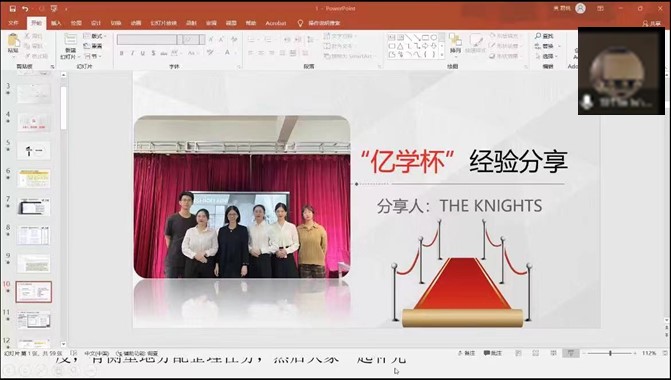Click the account profile avatar icon
The width and height of the screenshot is (671, 380).
[580, 8]
